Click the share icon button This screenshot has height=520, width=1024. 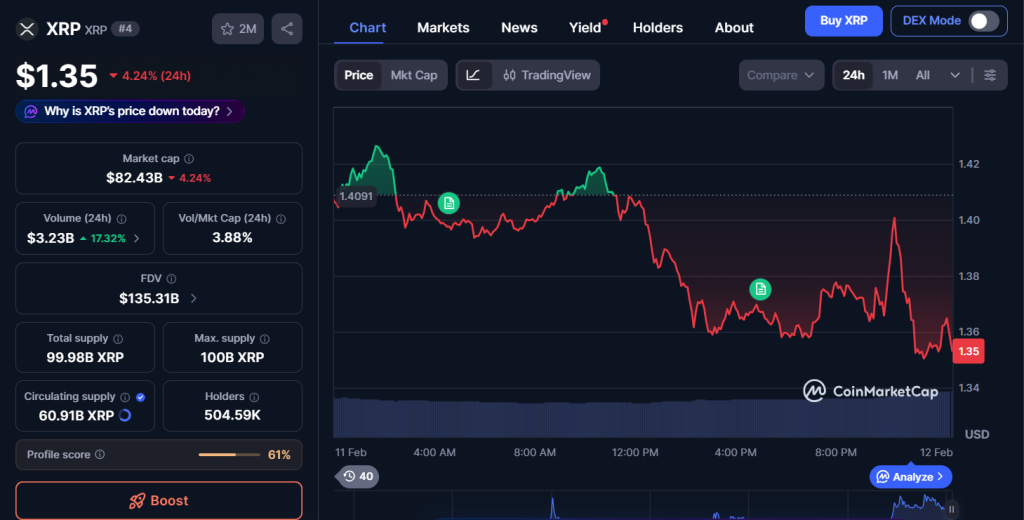click(287, 29)
